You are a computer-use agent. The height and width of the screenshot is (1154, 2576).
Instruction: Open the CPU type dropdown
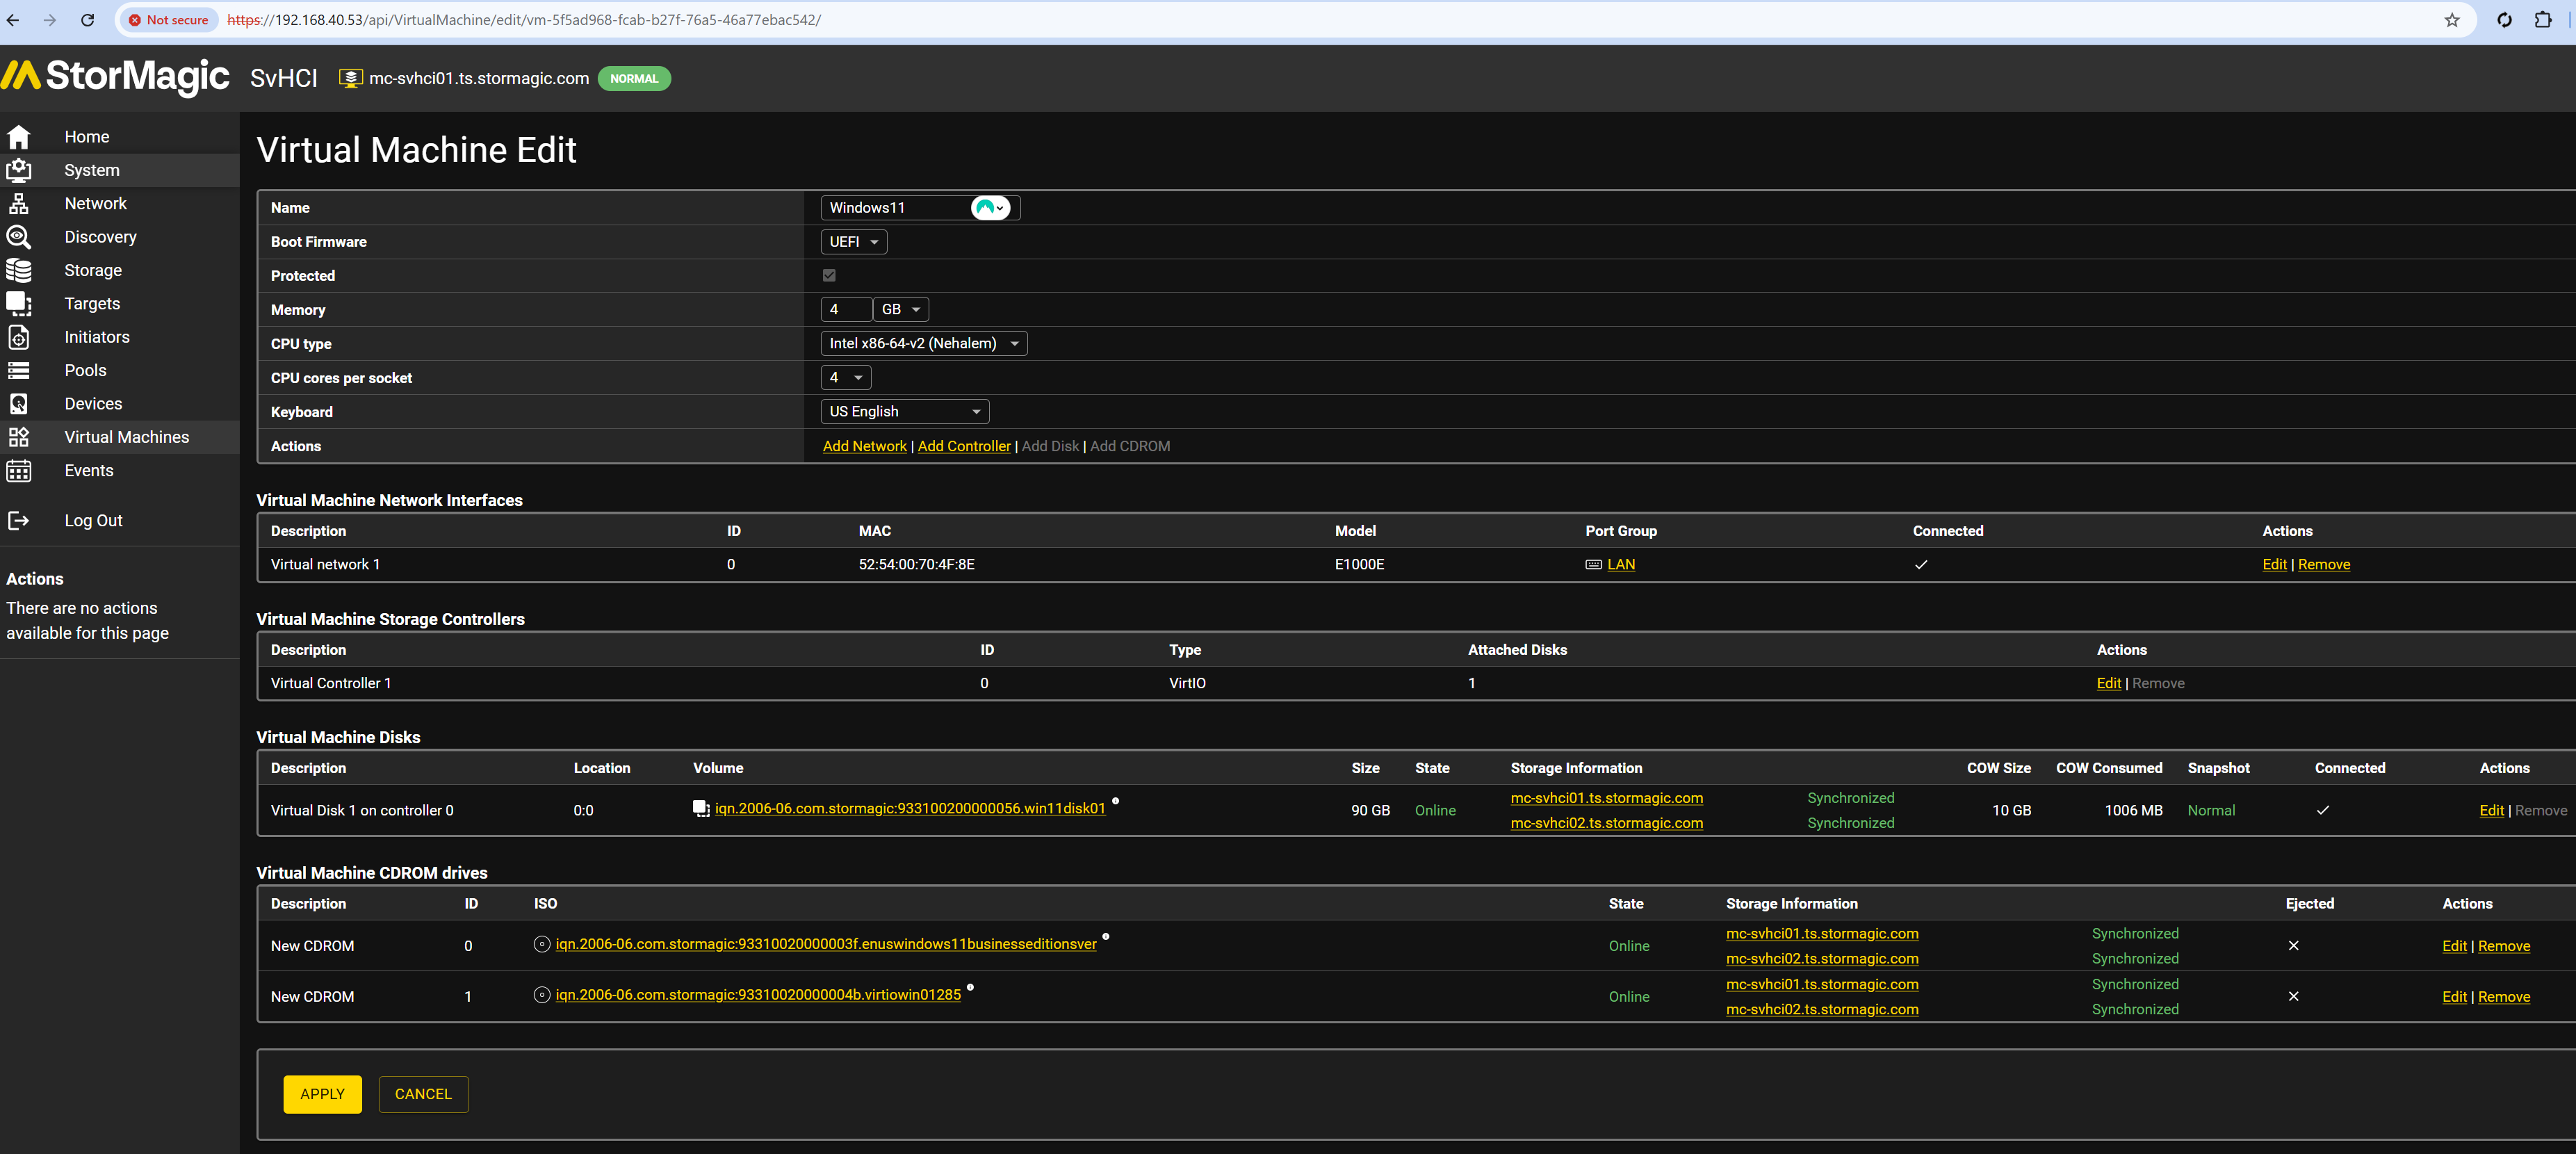point(923,344)
